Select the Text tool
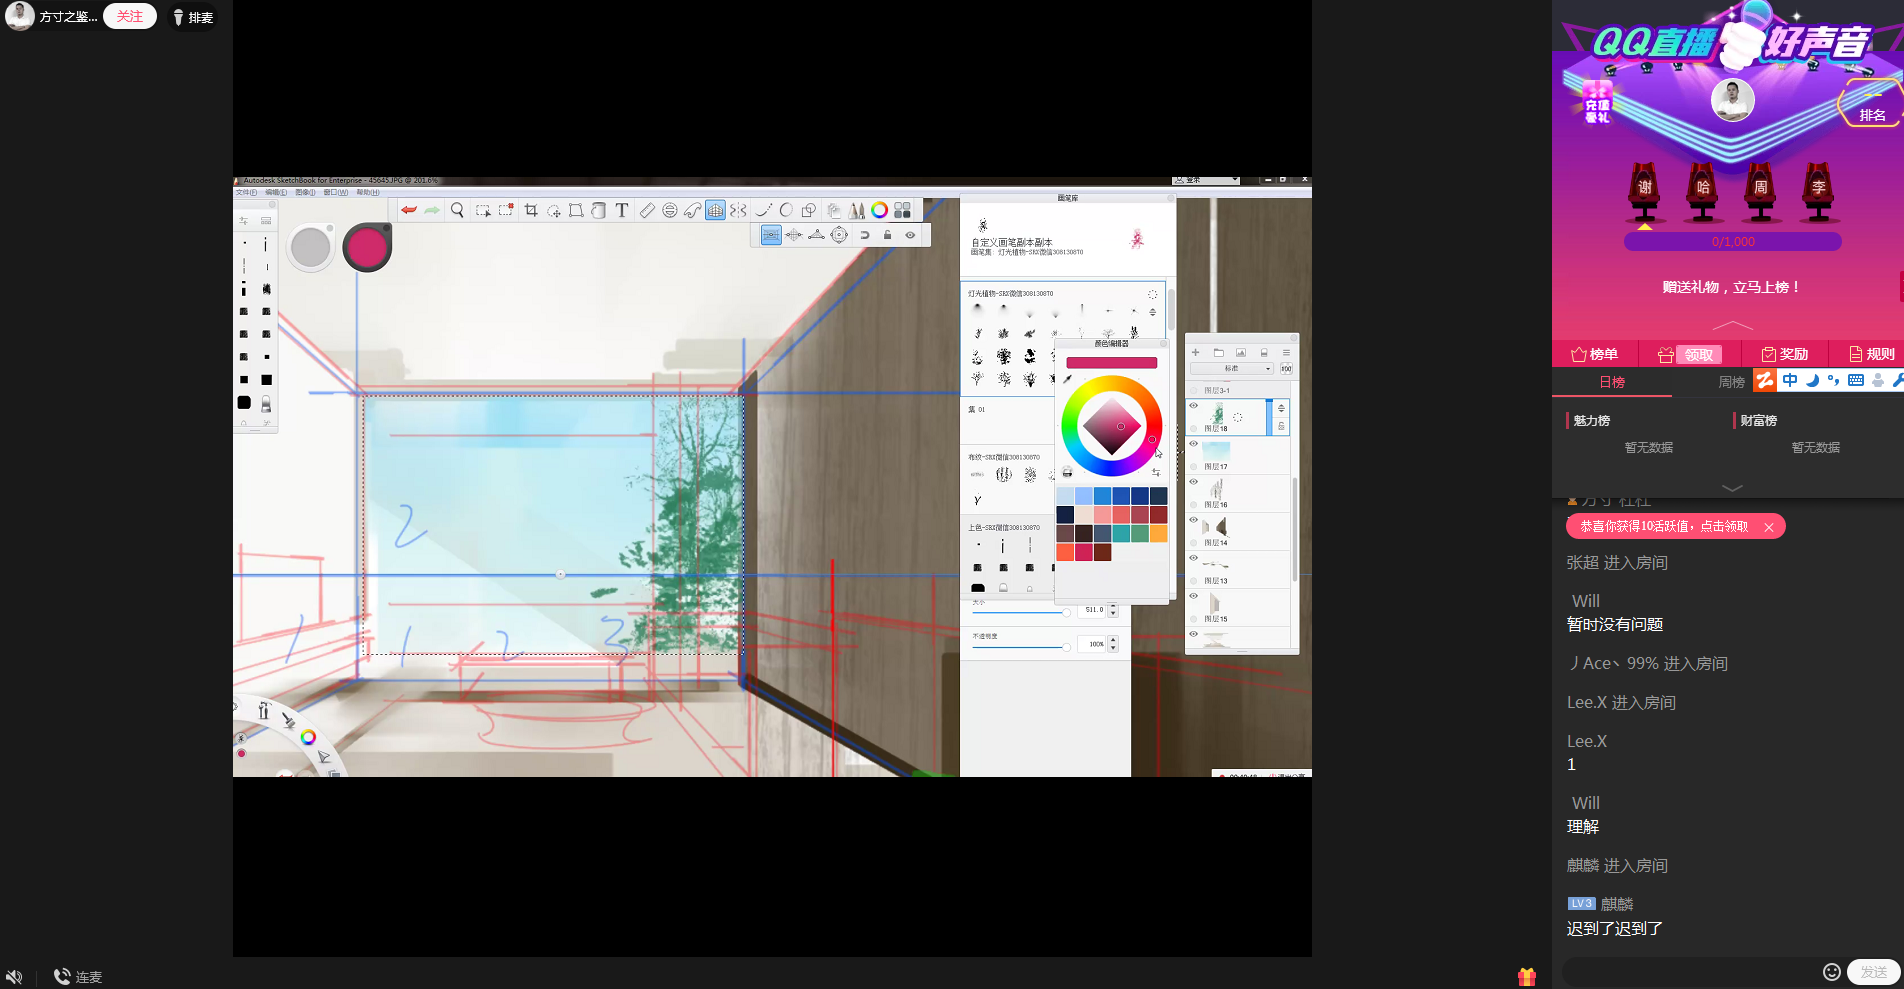This screenshot has height=989, width=1904. (622, 210)
